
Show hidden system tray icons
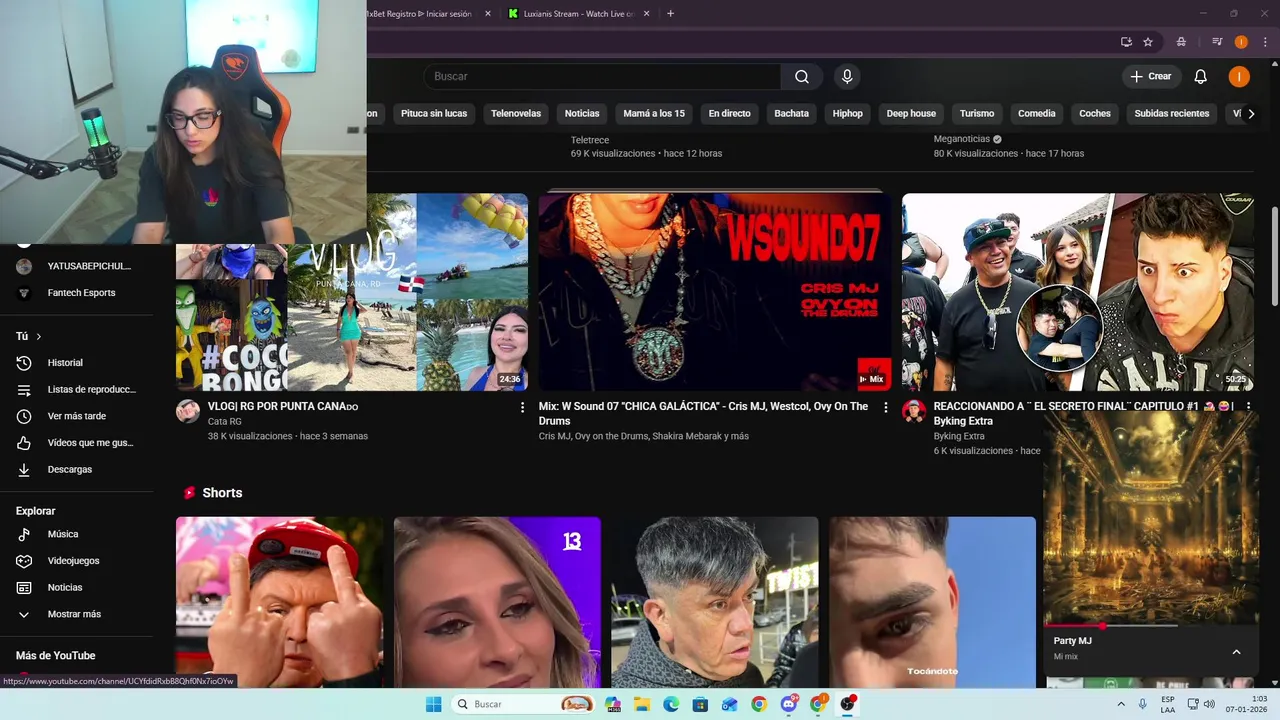coord(1121,704)
